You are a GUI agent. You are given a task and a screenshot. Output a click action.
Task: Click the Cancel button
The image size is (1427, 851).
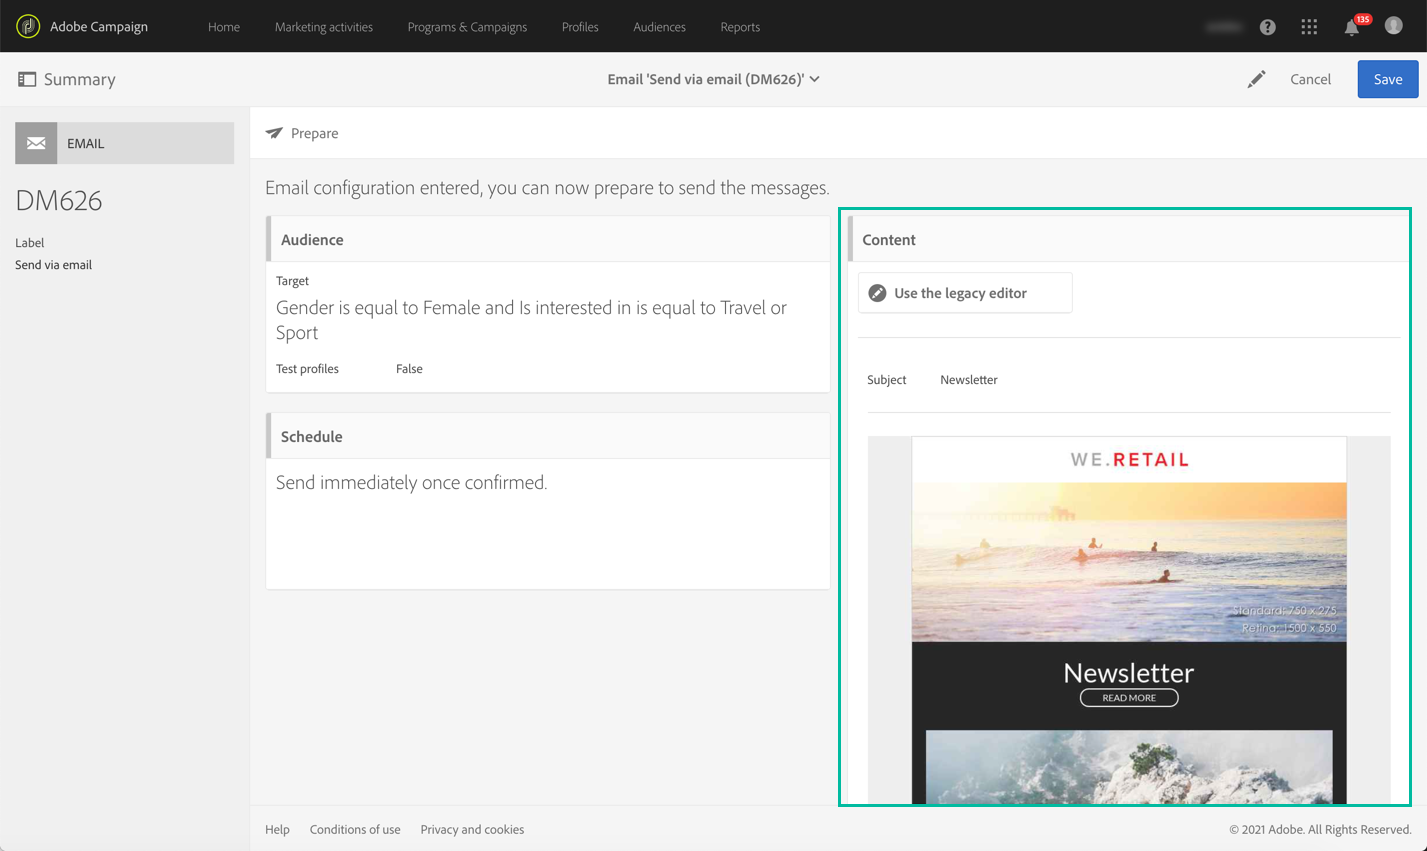click(x=1310, y=79)
